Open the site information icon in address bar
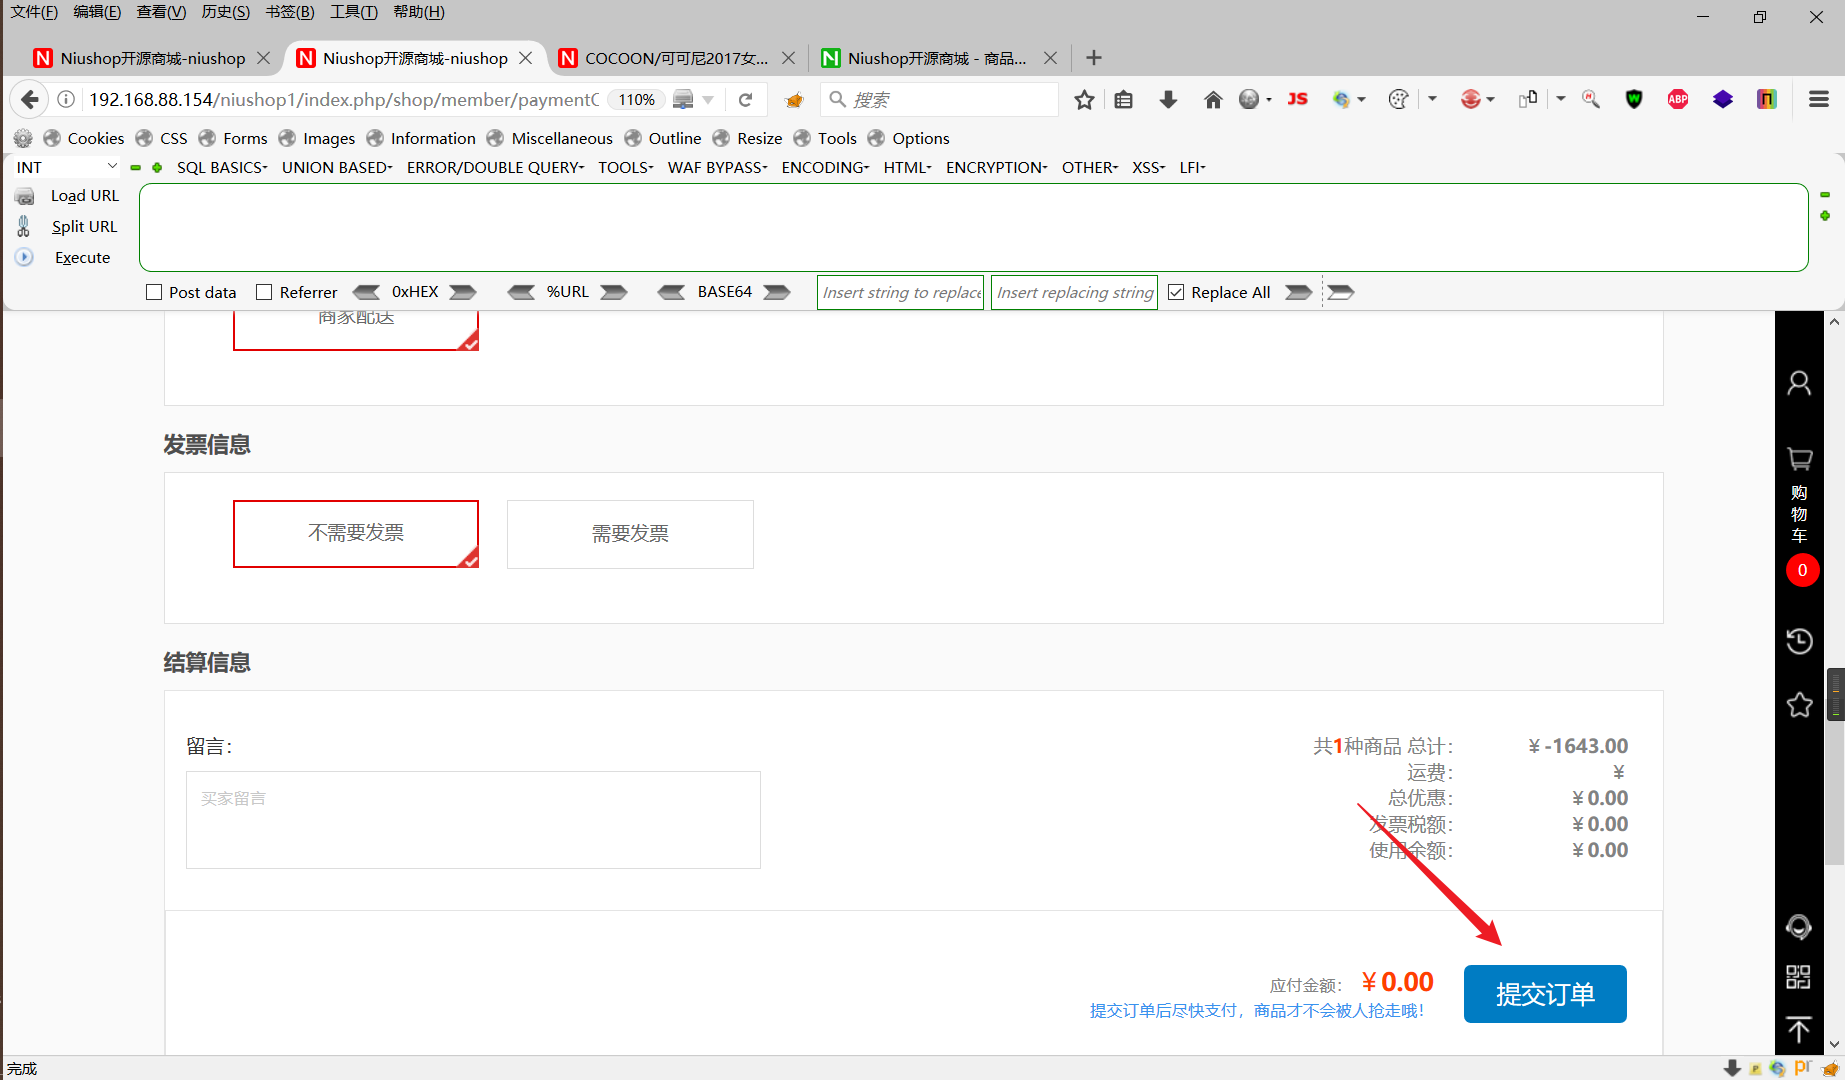 click(66, 100)
